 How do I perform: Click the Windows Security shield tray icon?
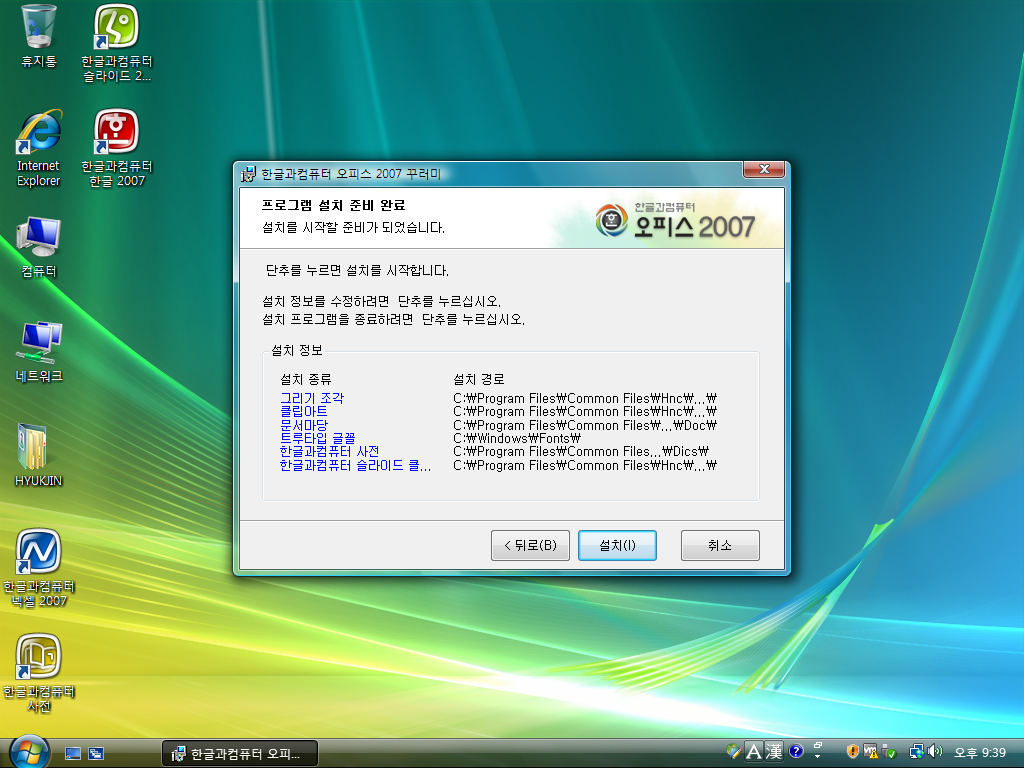[852, 752]
